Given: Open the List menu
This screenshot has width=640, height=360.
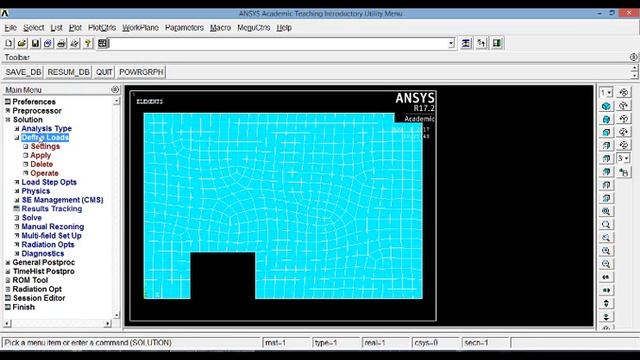Looking at the screenshot, I should 56,28.
